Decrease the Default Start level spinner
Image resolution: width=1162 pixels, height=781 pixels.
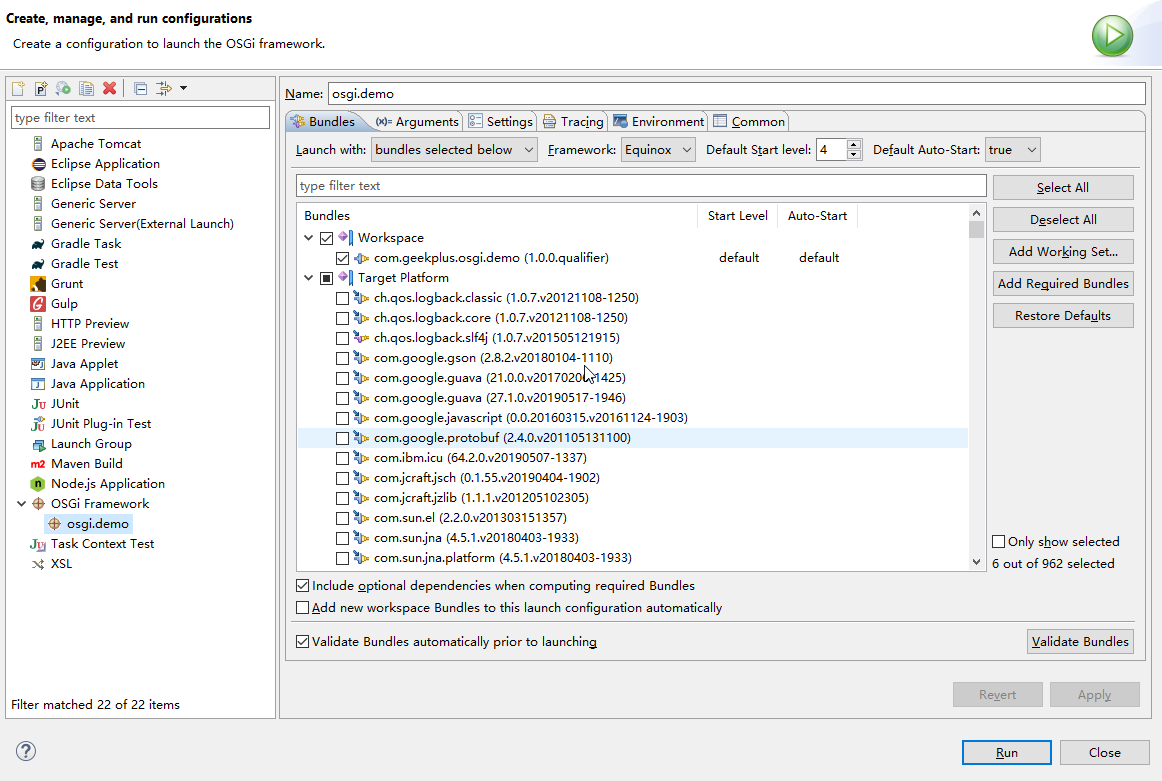[854, 155]
